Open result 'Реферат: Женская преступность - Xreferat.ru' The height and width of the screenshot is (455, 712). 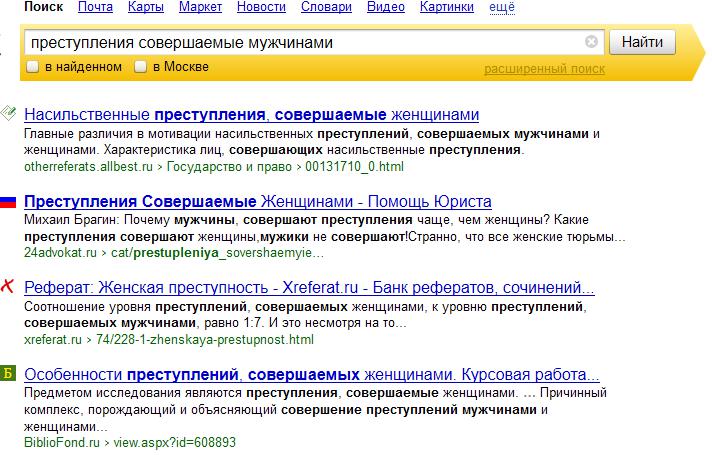pos(309,287)
